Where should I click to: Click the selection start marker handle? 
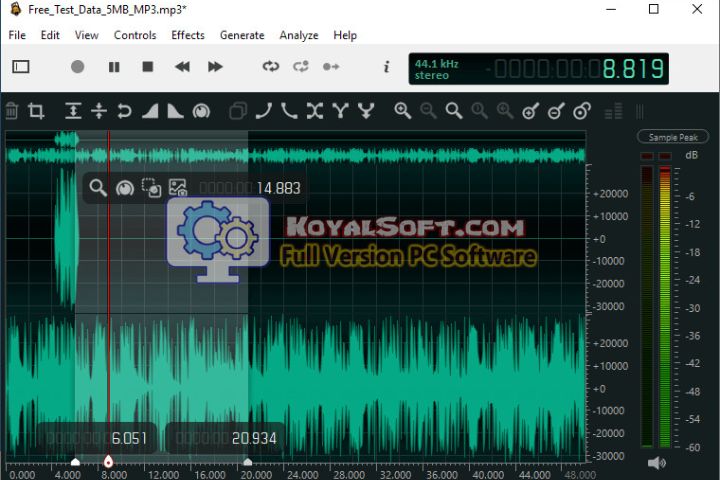75,462
